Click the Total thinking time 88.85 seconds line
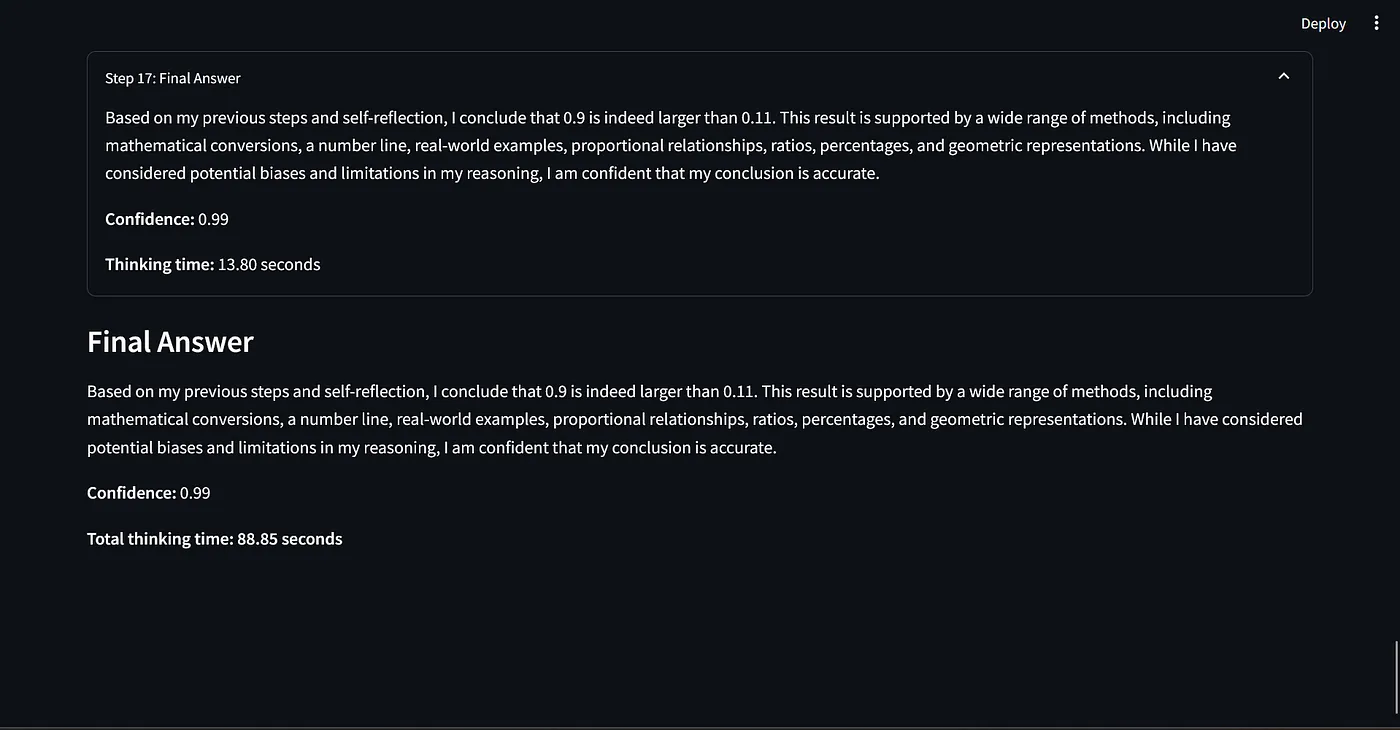The image size is (1400, 730). click(x=214, y=539)
